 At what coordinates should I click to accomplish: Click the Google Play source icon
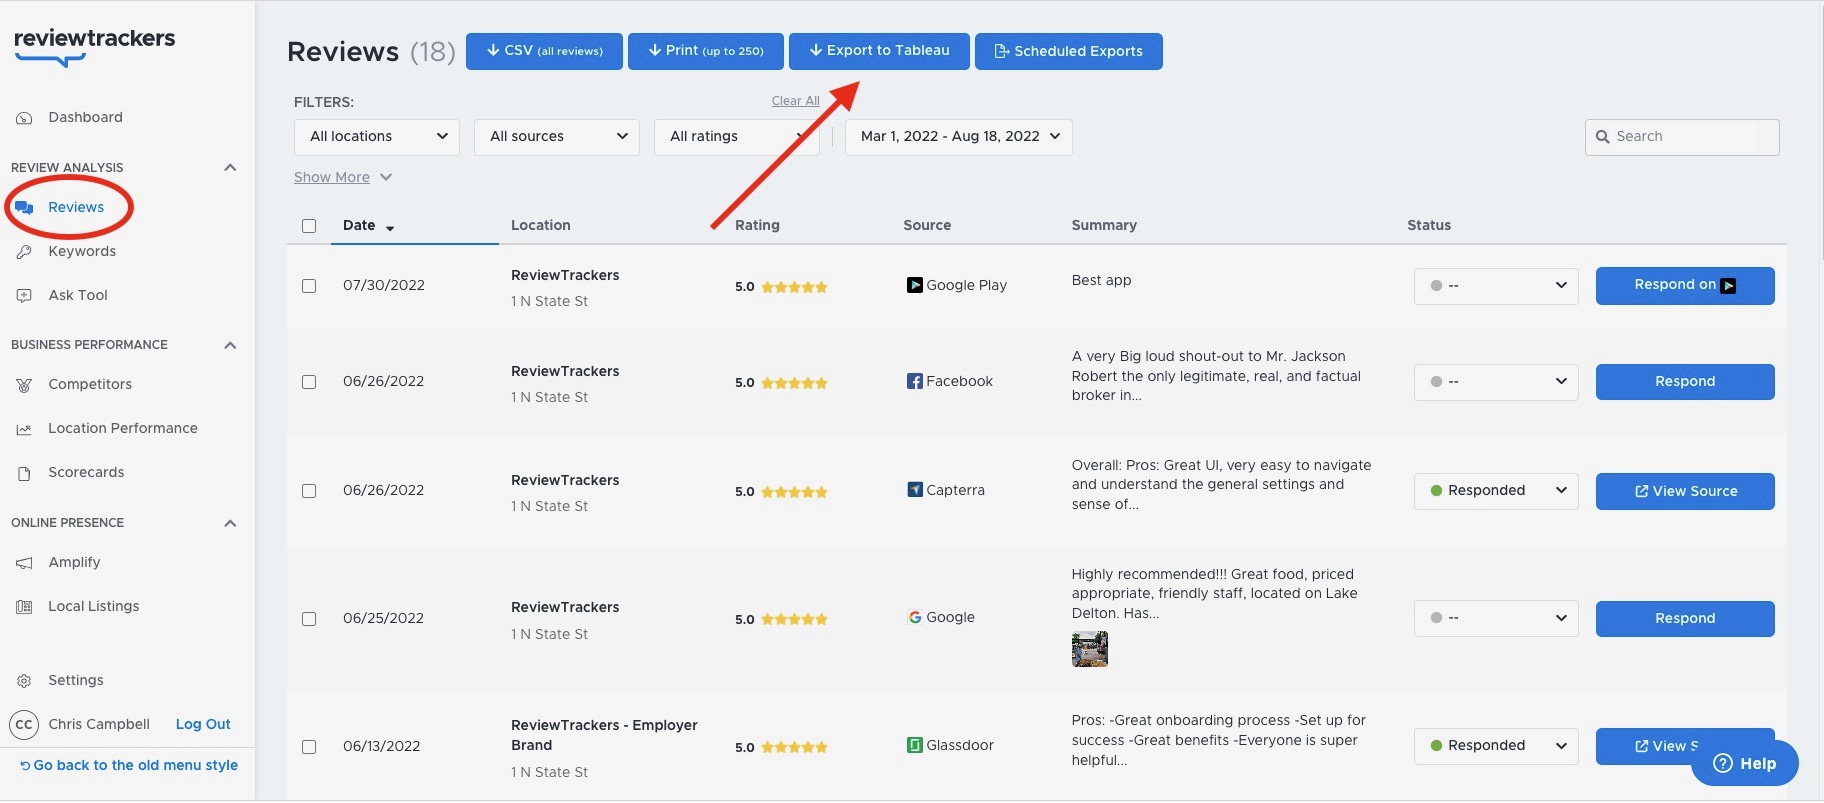tap(914, 285)
